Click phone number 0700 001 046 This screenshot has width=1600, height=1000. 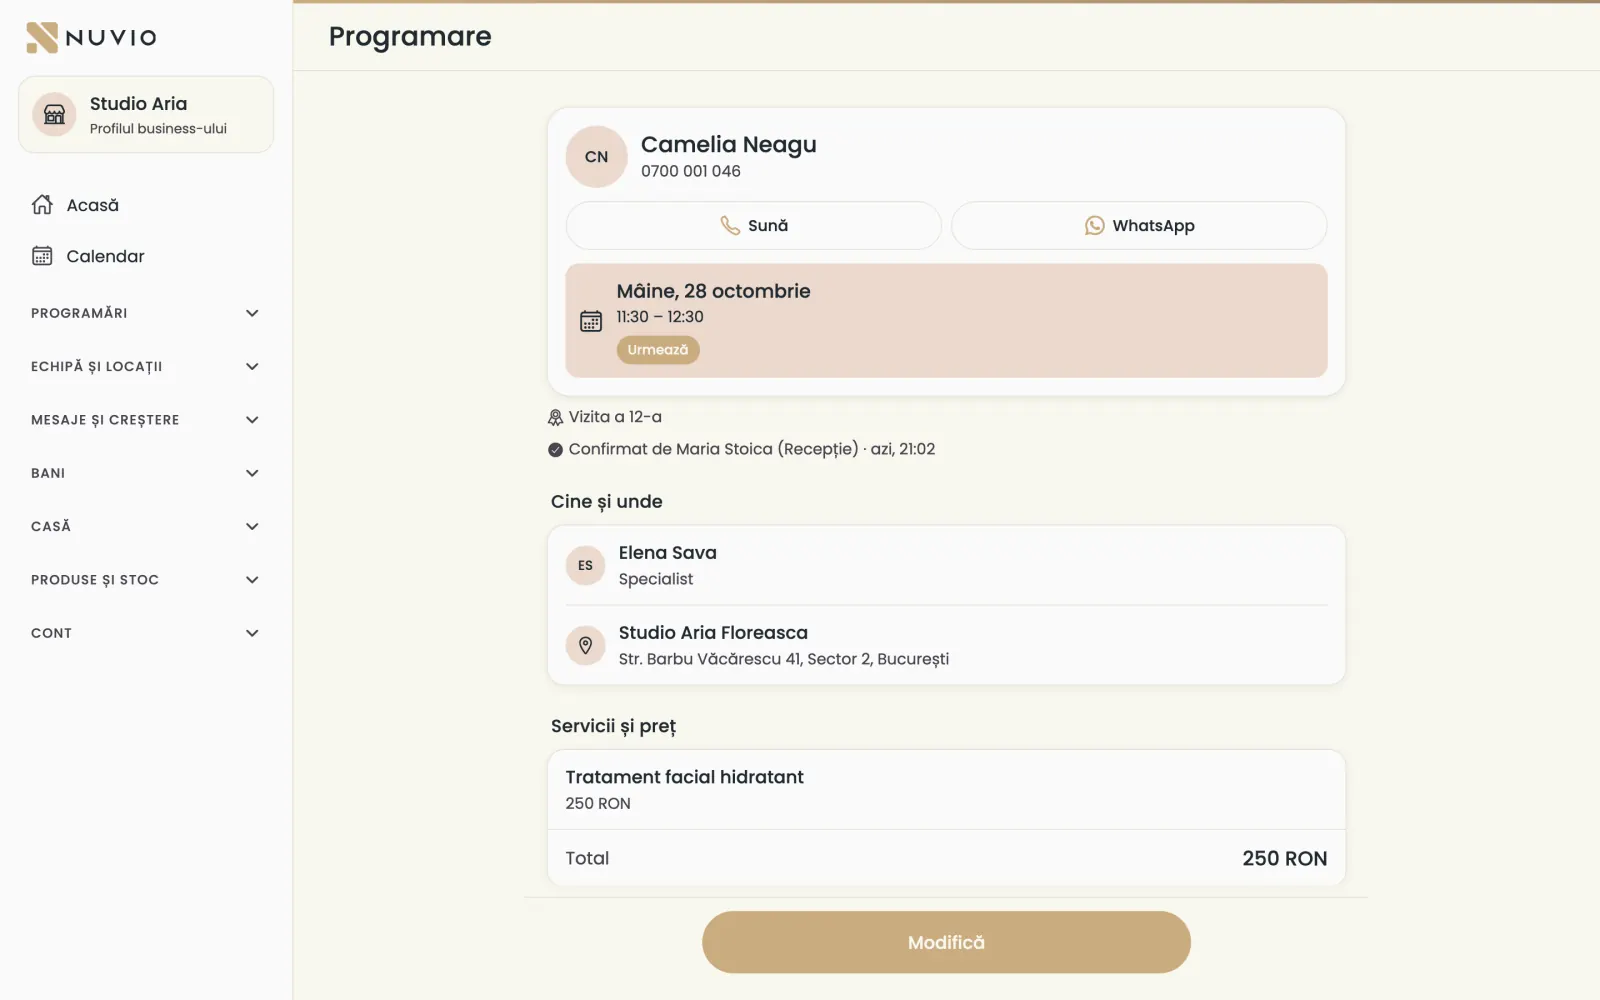point(691,171)
